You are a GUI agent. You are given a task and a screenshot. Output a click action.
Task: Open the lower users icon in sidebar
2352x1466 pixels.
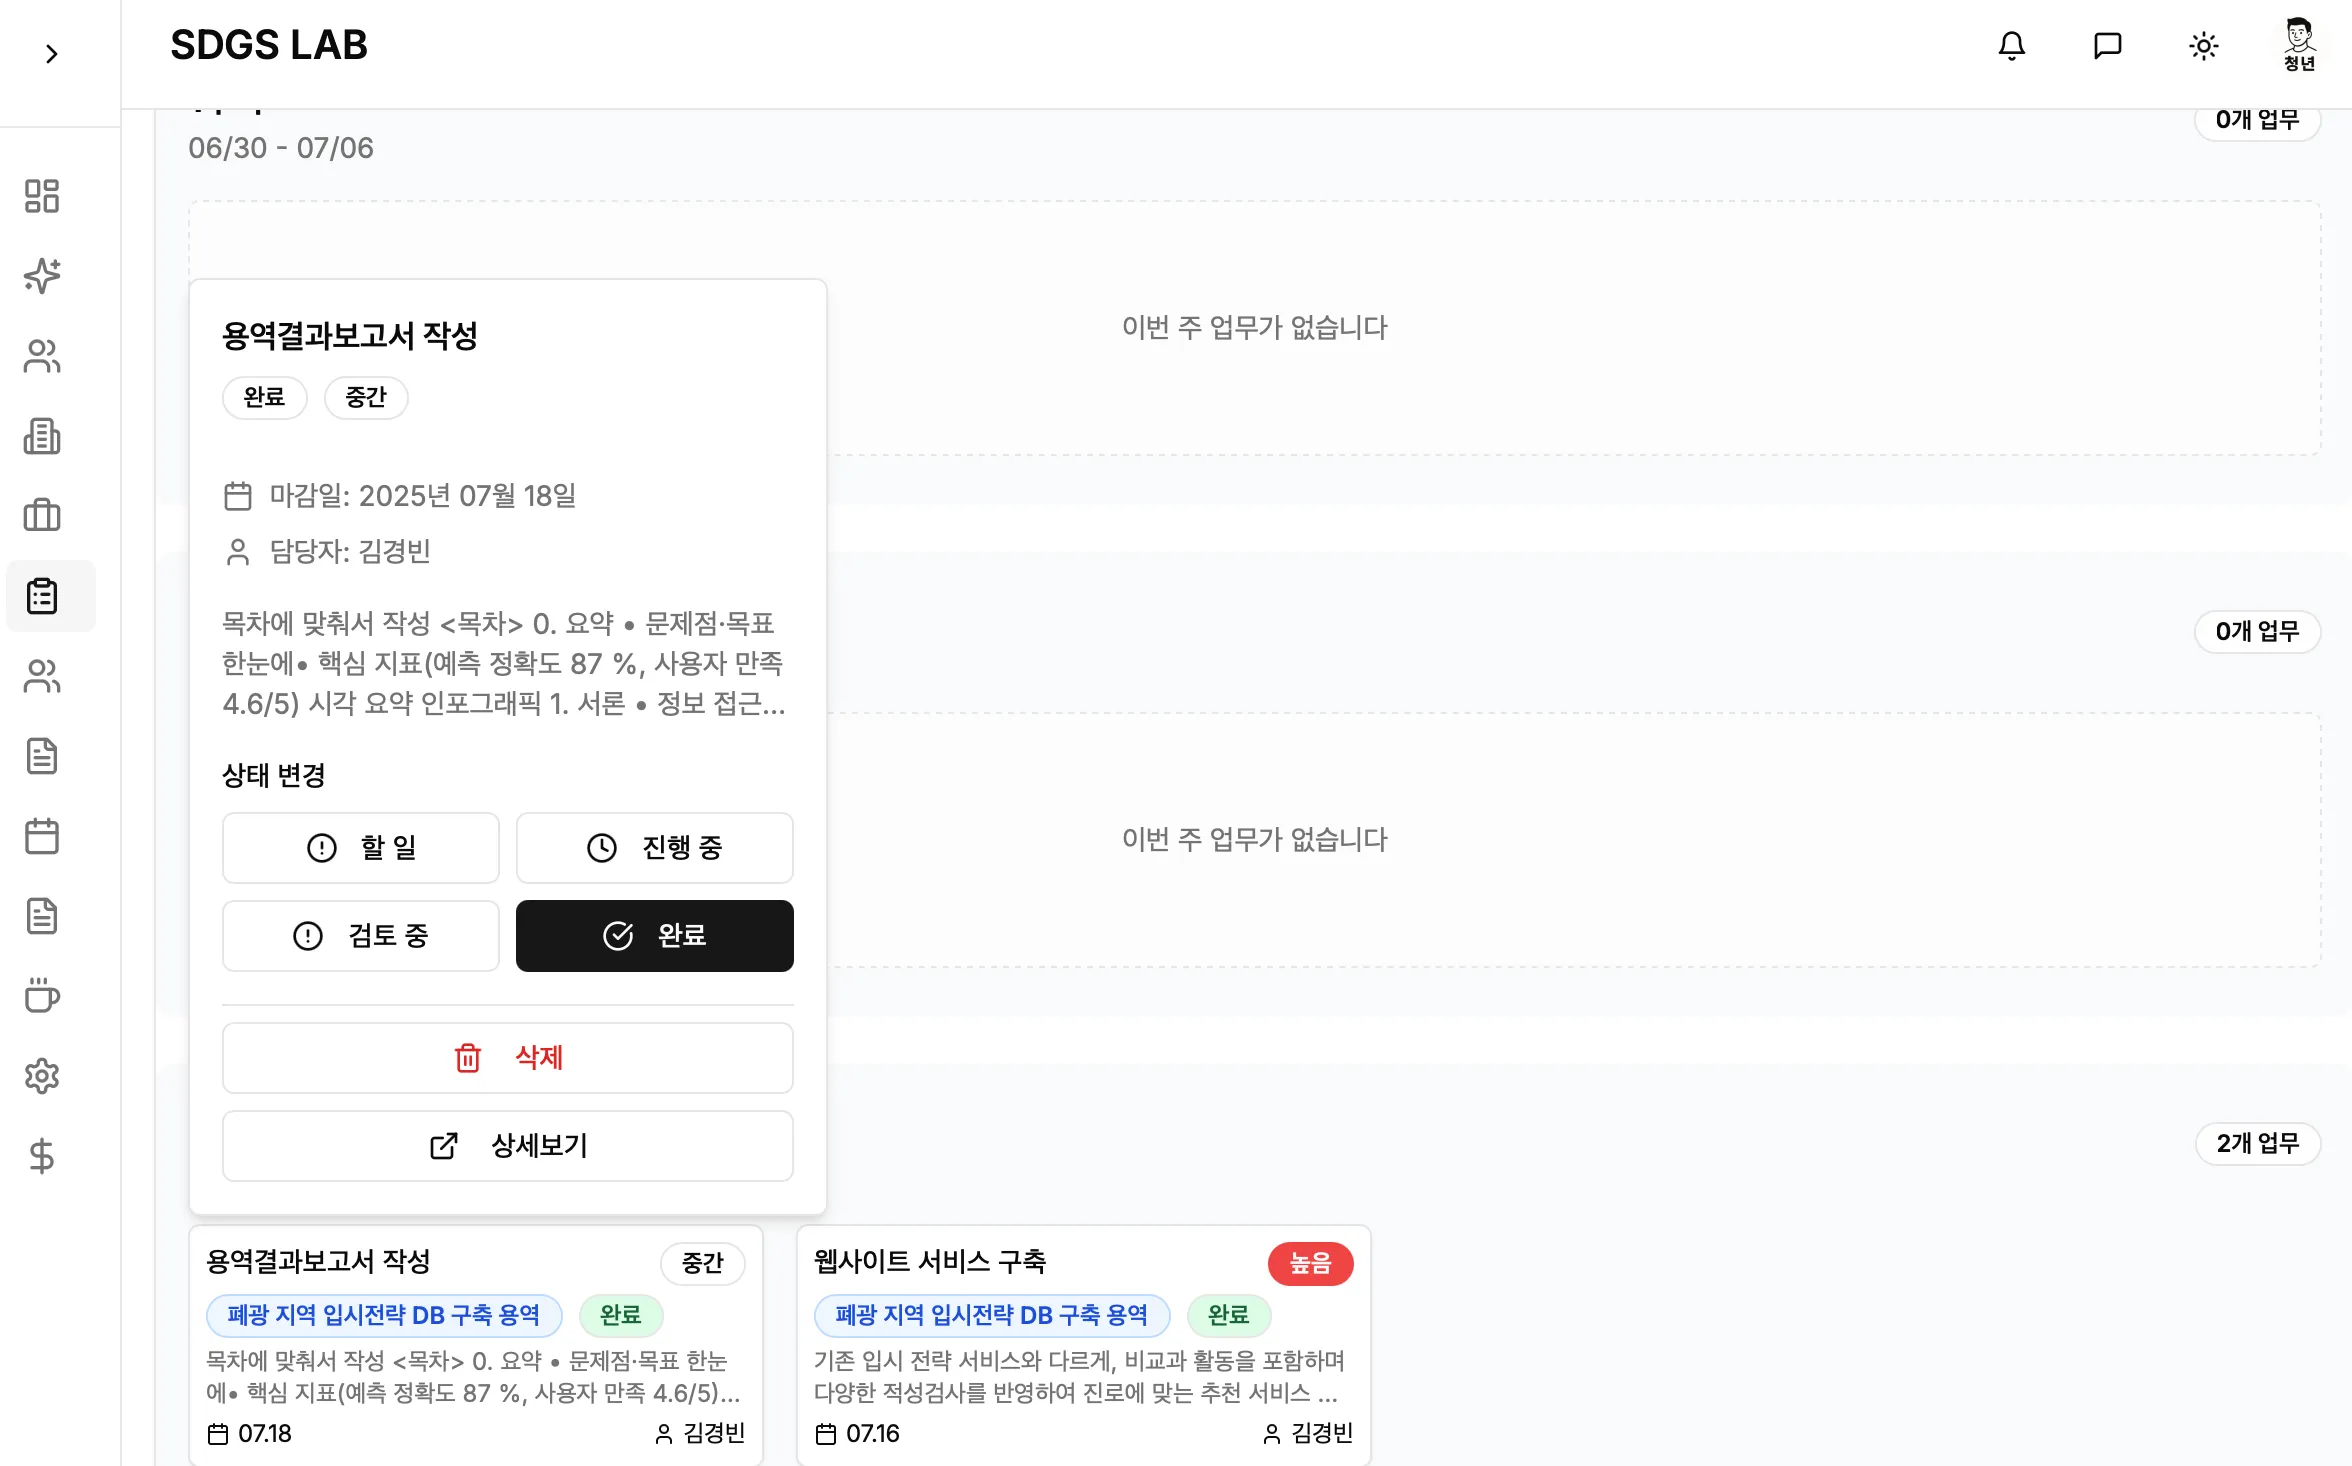(x=42, y=676)
